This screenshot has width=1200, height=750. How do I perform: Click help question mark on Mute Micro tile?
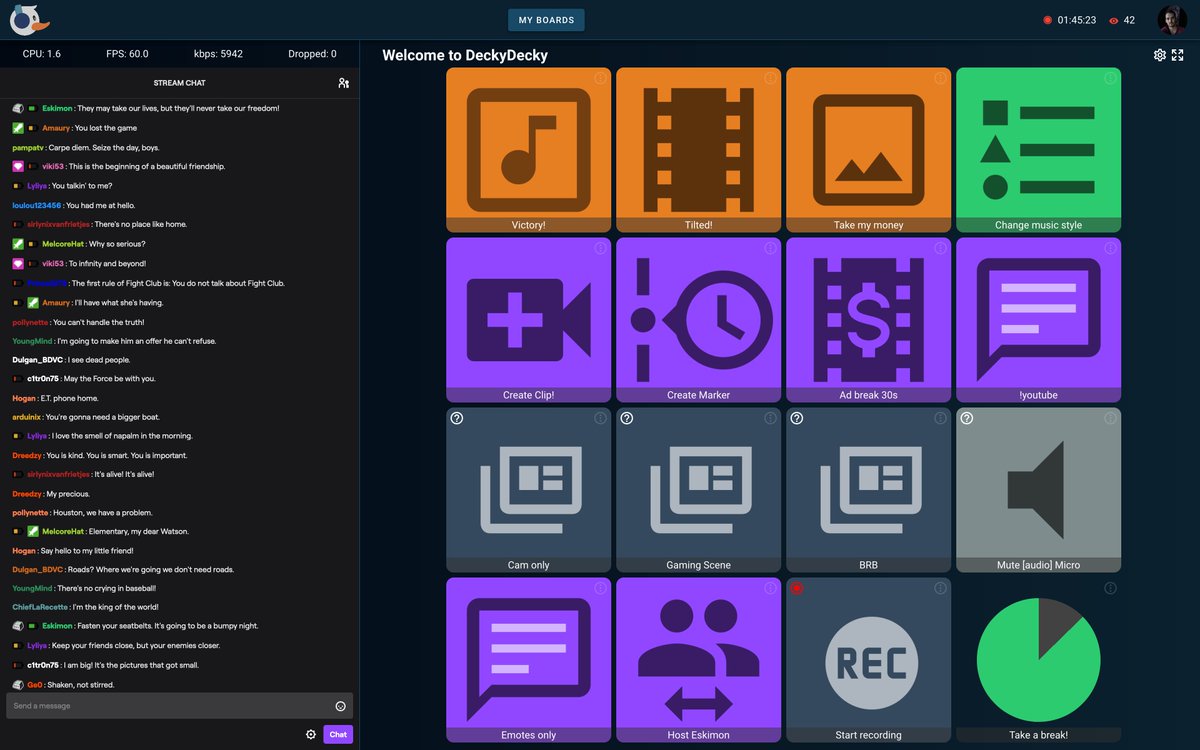(x=967, y=418)
